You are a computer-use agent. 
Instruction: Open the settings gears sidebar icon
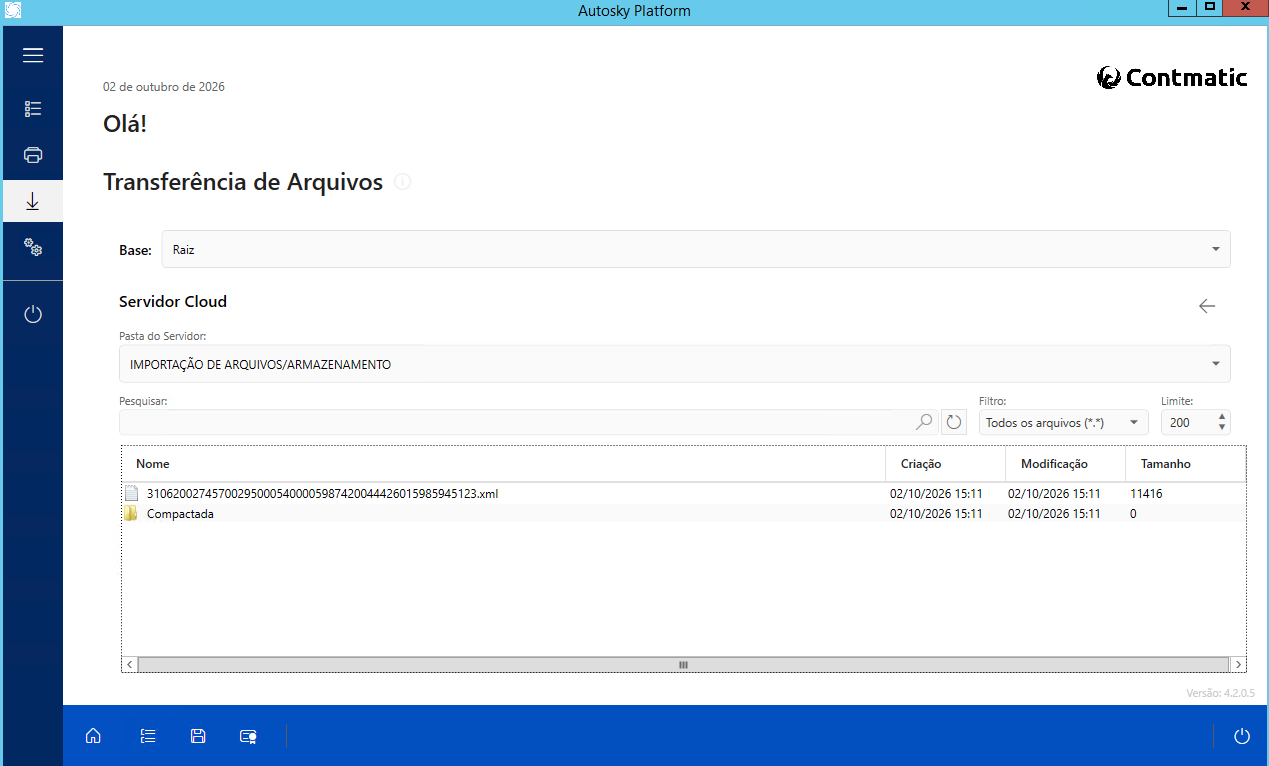point(33,247)
